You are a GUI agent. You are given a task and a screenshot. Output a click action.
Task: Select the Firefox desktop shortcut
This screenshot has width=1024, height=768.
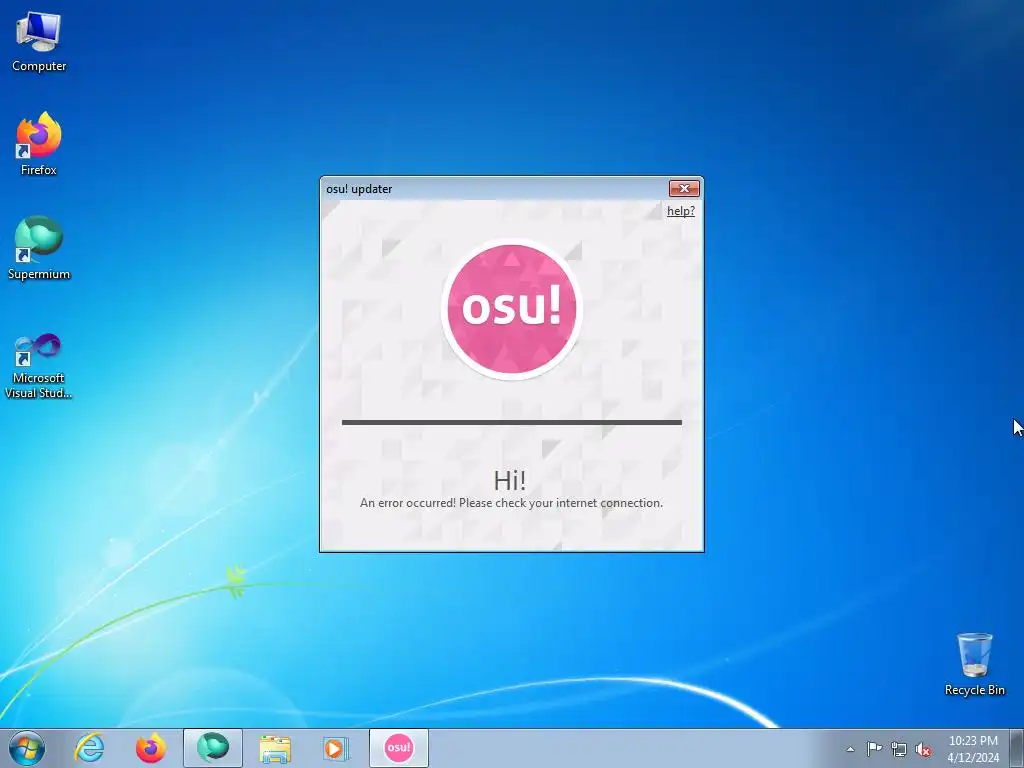(x=39, y=144)
